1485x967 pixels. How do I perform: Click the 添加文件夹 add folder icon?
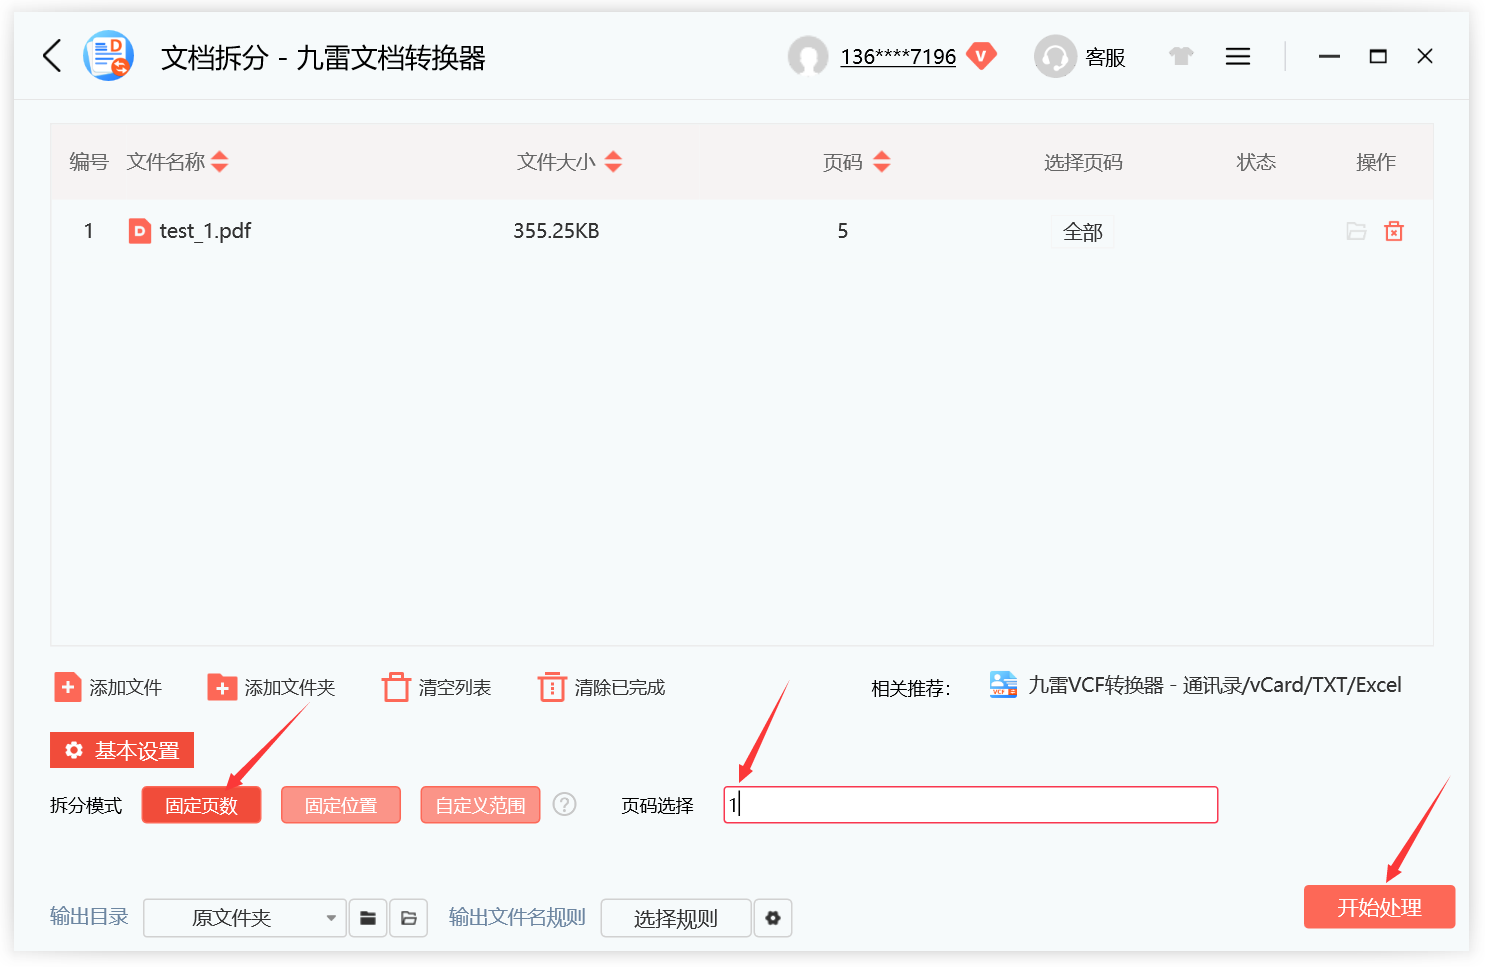tap(221, 687)
